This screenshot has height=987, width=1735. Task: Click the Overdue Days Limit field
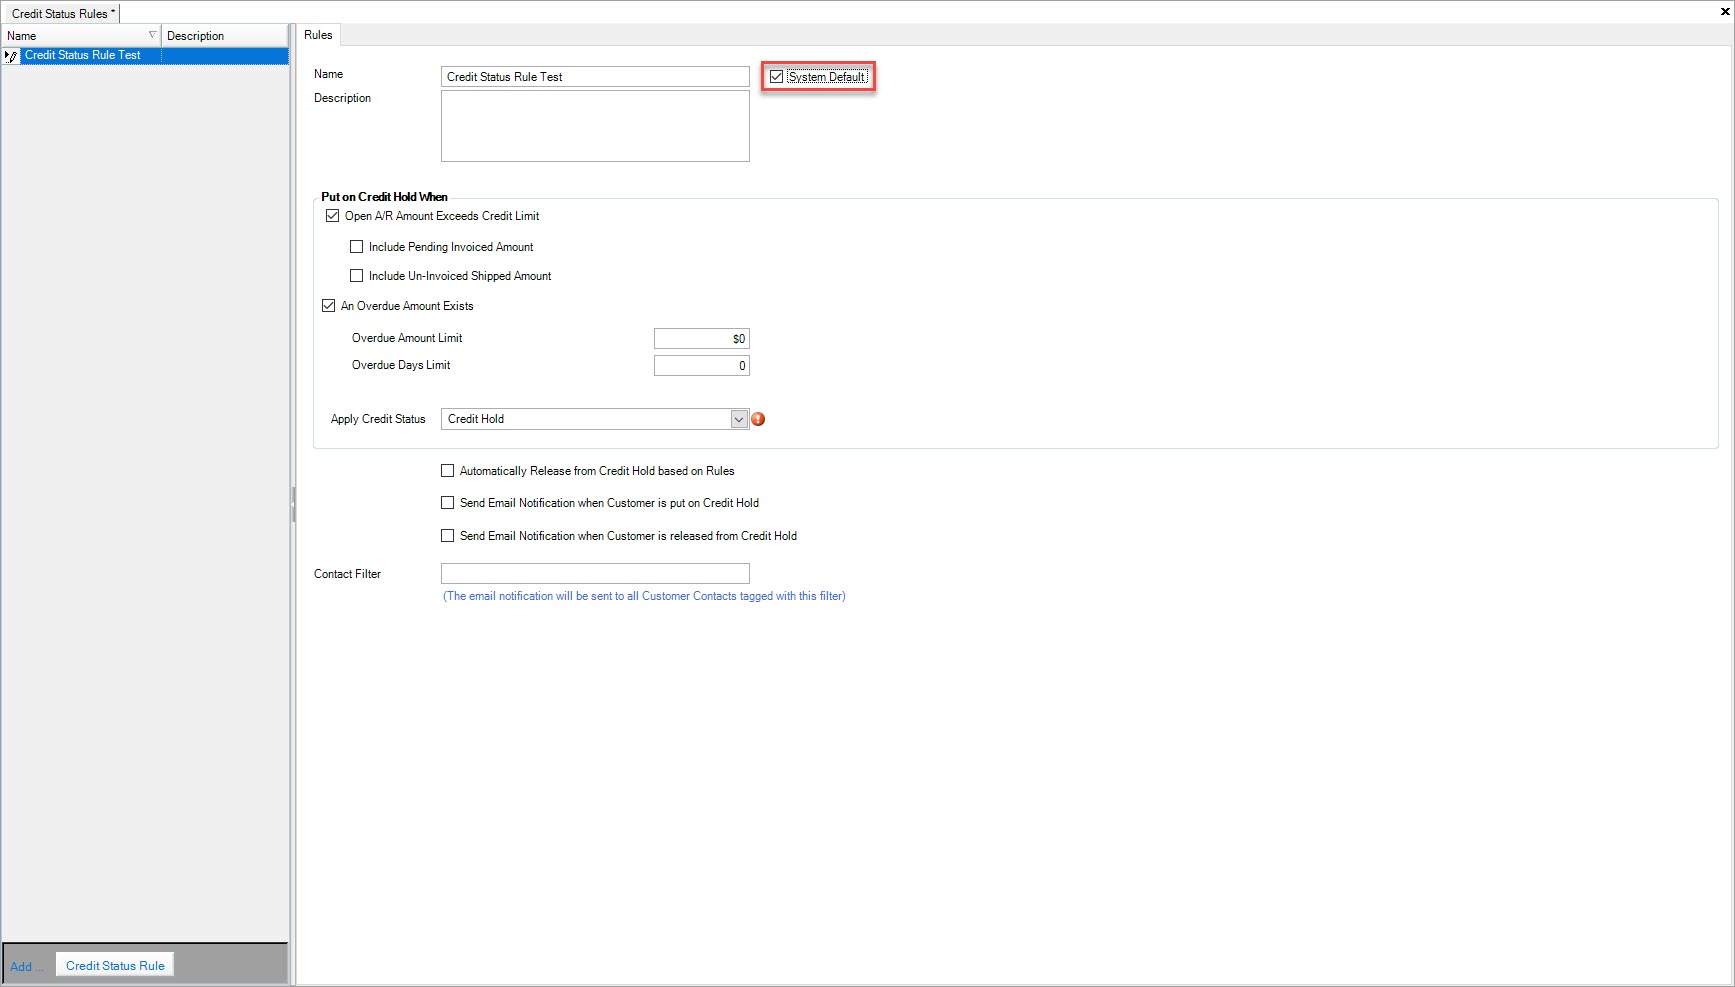point(701,366)
